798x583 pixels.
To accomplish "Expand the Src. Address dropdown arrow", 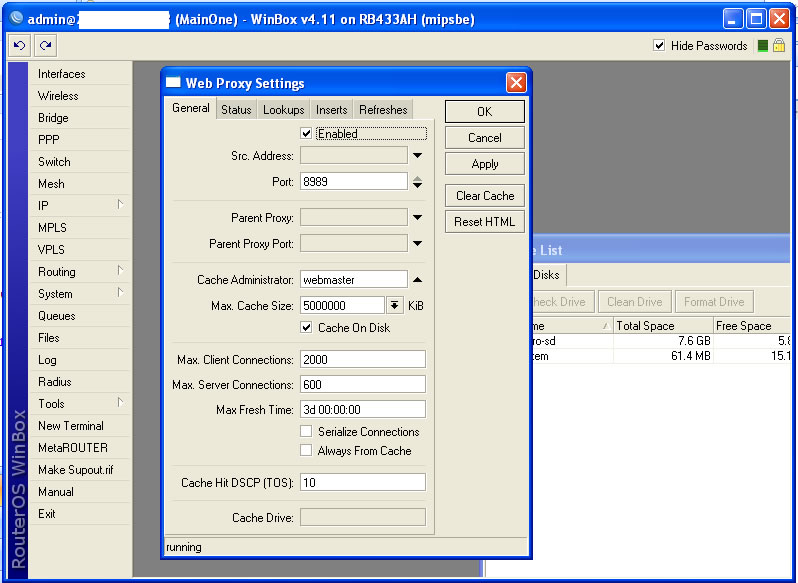I will click(x=417, y=156).
